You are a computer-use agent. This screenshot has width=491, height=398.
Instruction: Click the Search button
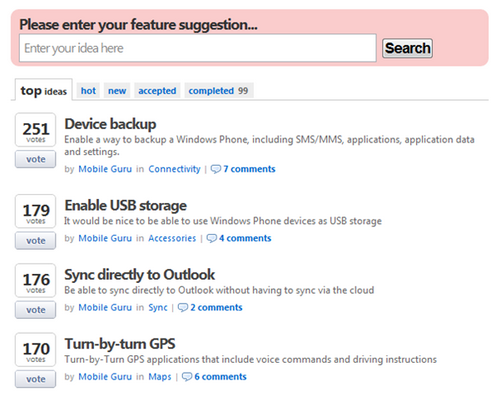407,48
